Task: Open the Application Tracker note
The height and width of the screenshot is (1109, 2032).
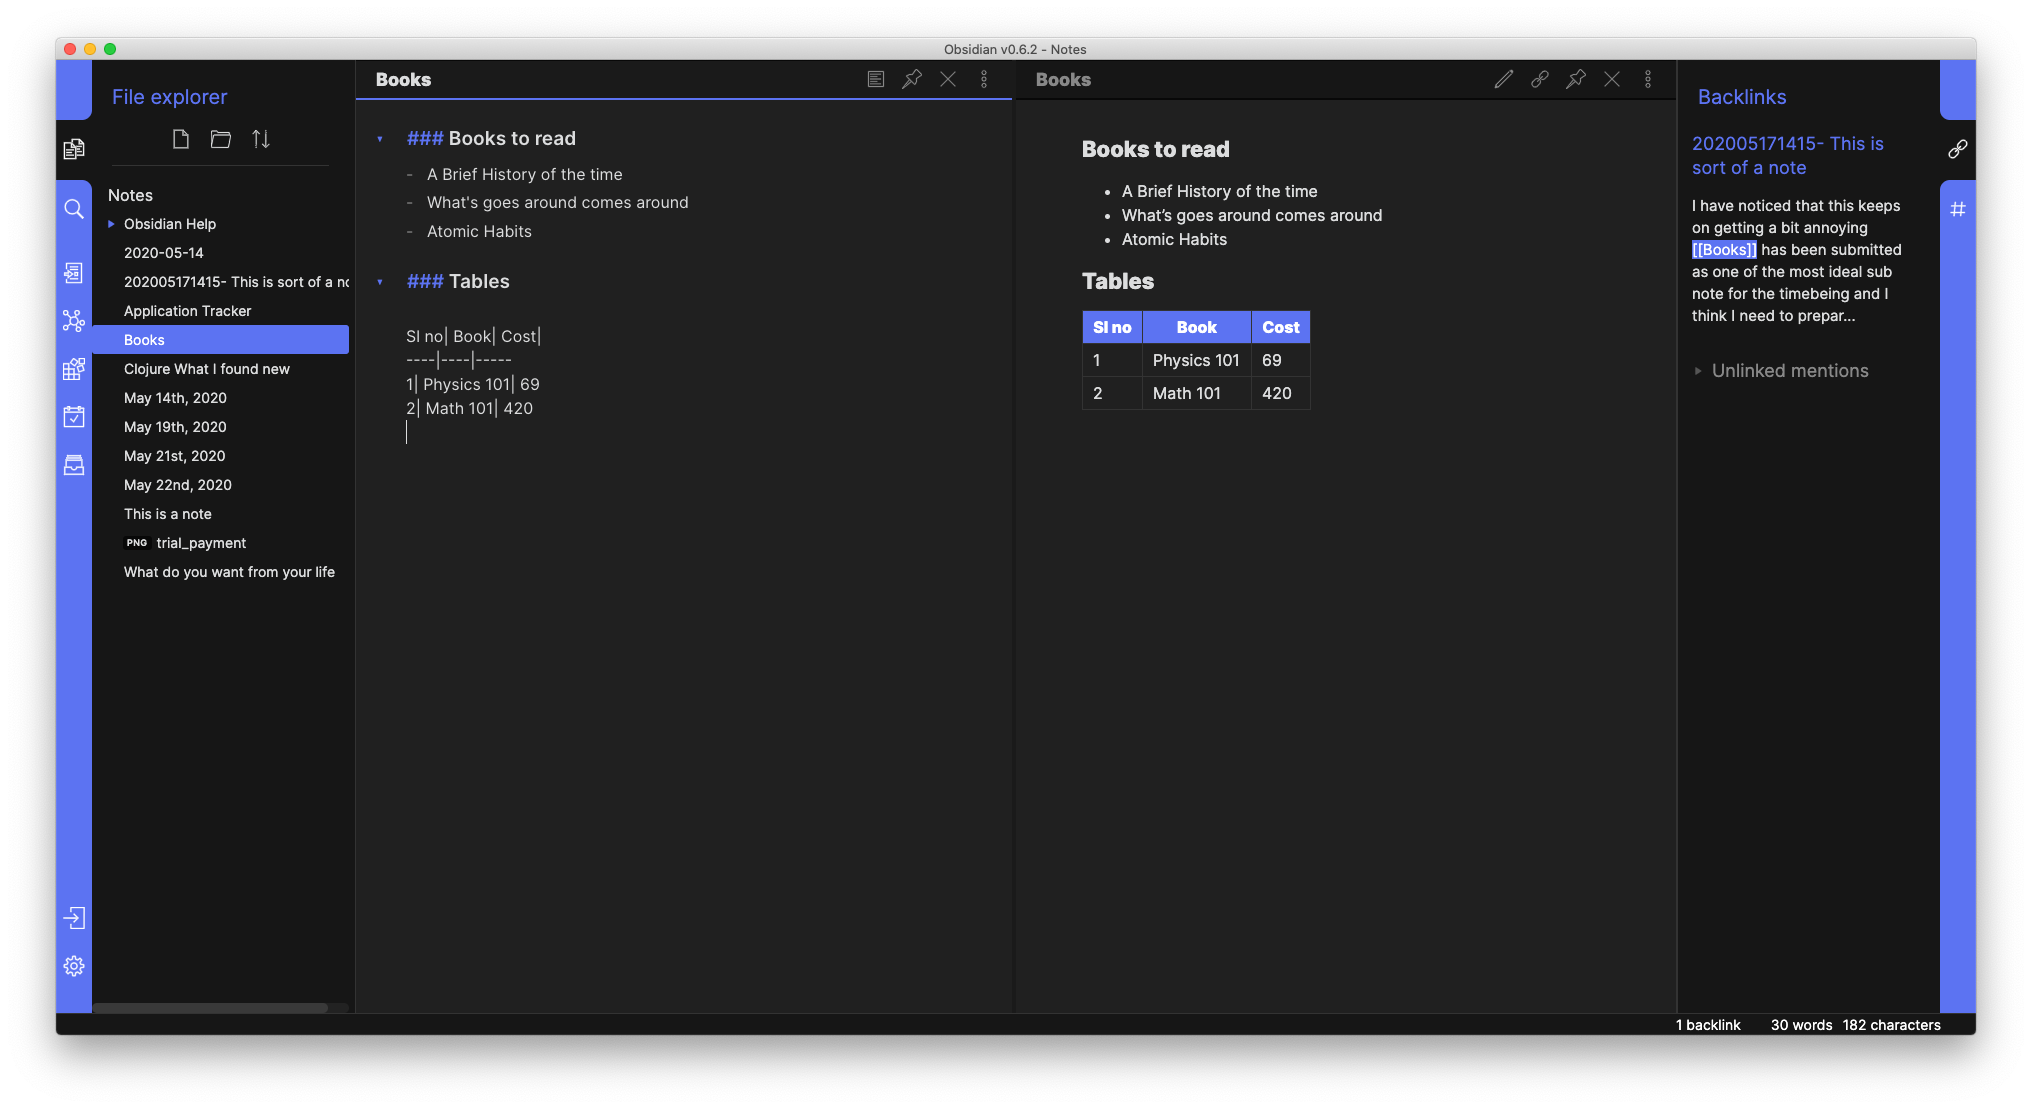Action: point(187,311)
